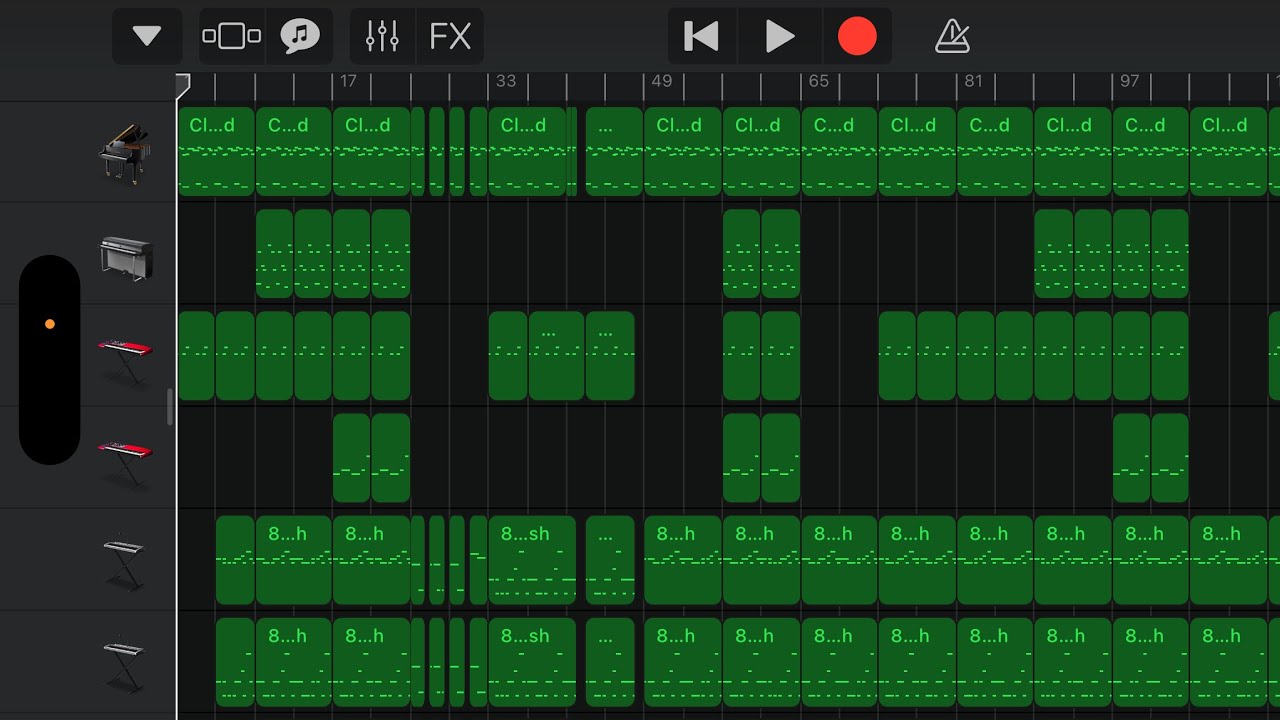
Task: Select electric piano region below bar 17
Action: [352, 253]
